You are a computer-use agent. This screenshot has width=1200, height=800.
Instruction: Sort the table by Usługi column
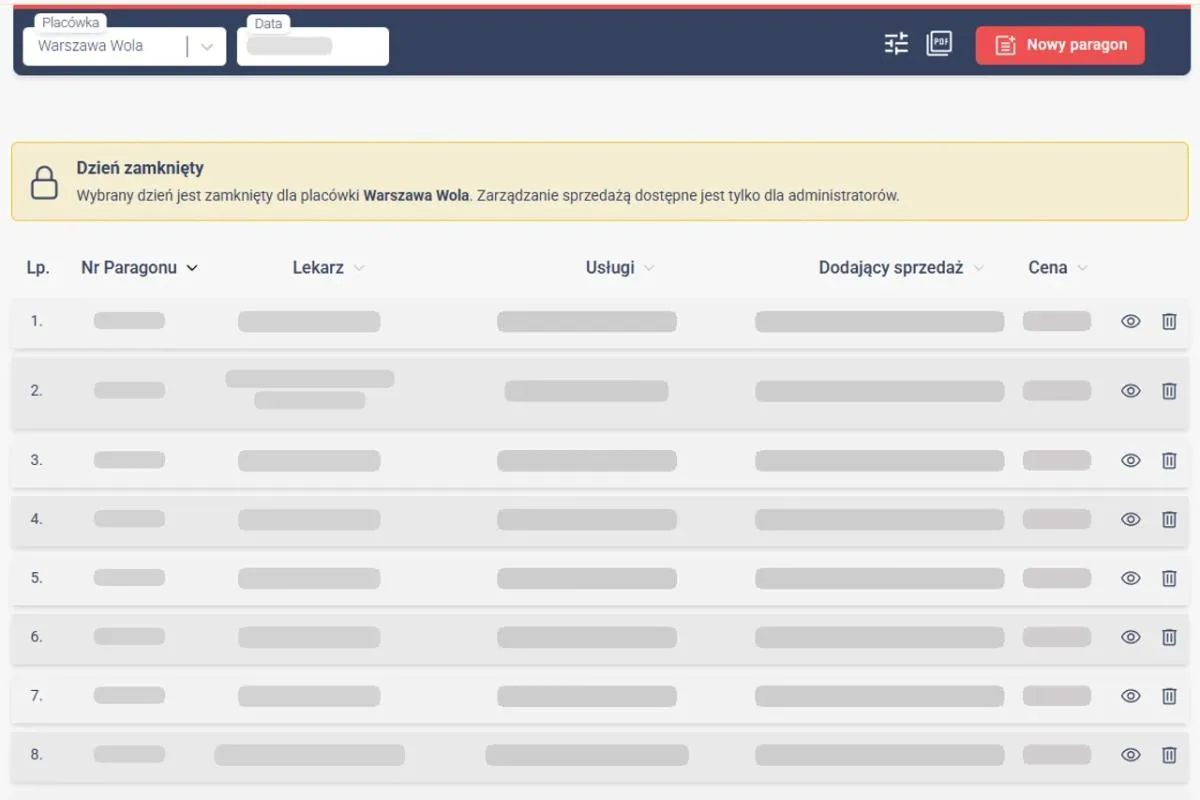(x=620, y=268)
